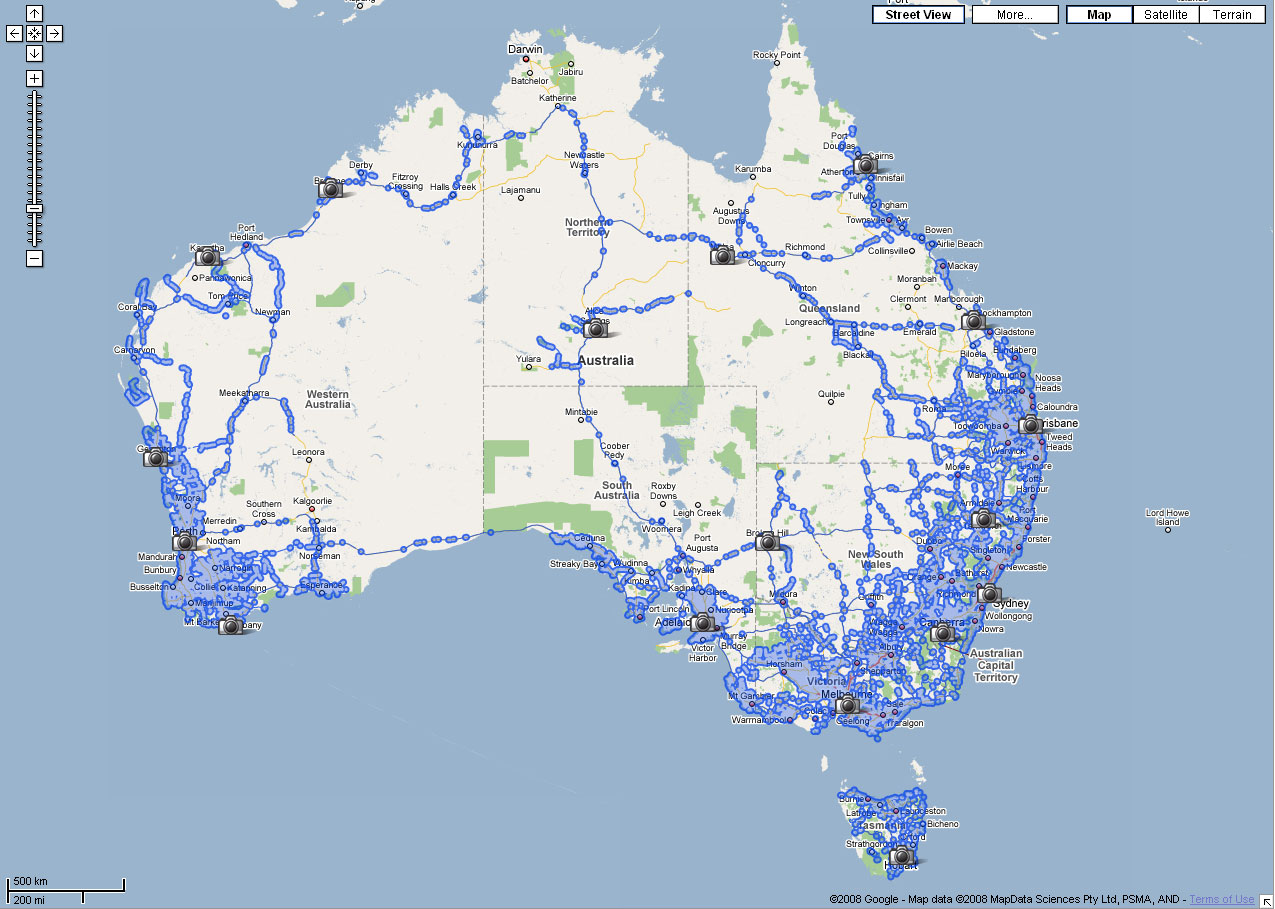Screen dimensions: 1275x909
Task: Click the camera icon at Alice Springs
Action: pos(596,328)
